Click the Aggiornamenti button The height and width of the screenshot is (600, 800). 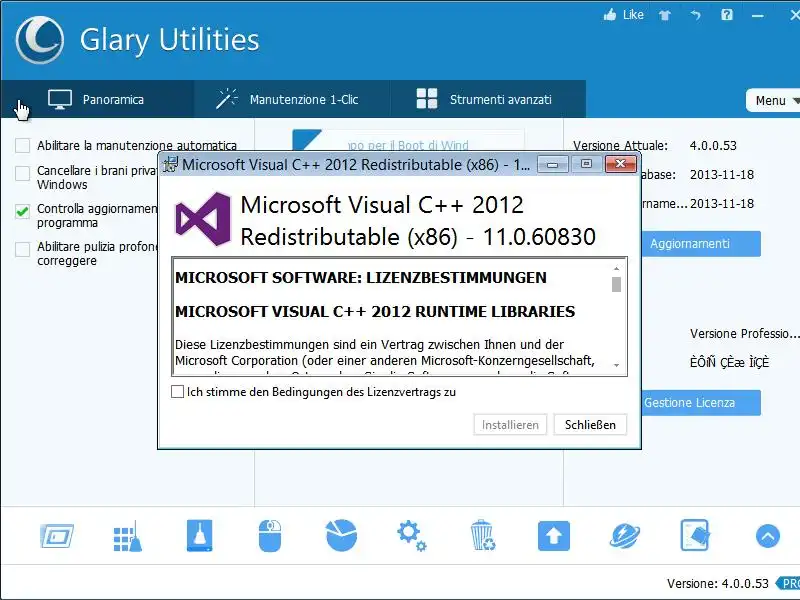tap(701, 244)
